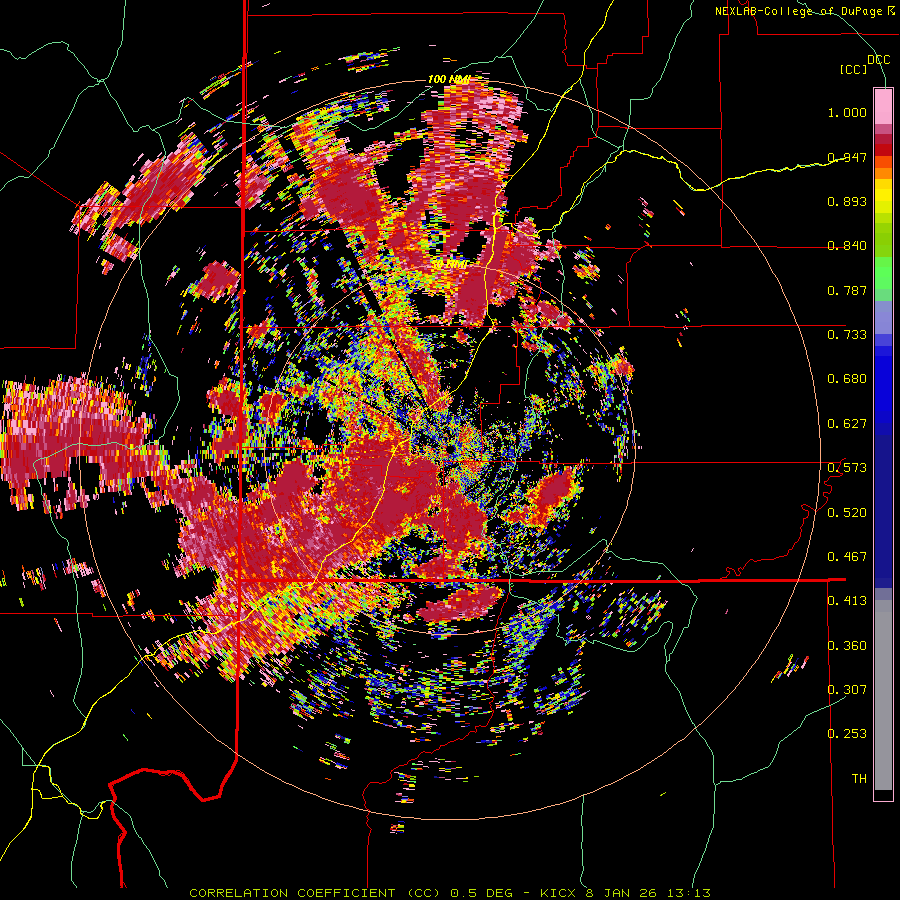Viewport: 900px width, 900px height.
Task: Click the Correlation Coefficient KICX caption text
Action: click(x=450, y=893)
